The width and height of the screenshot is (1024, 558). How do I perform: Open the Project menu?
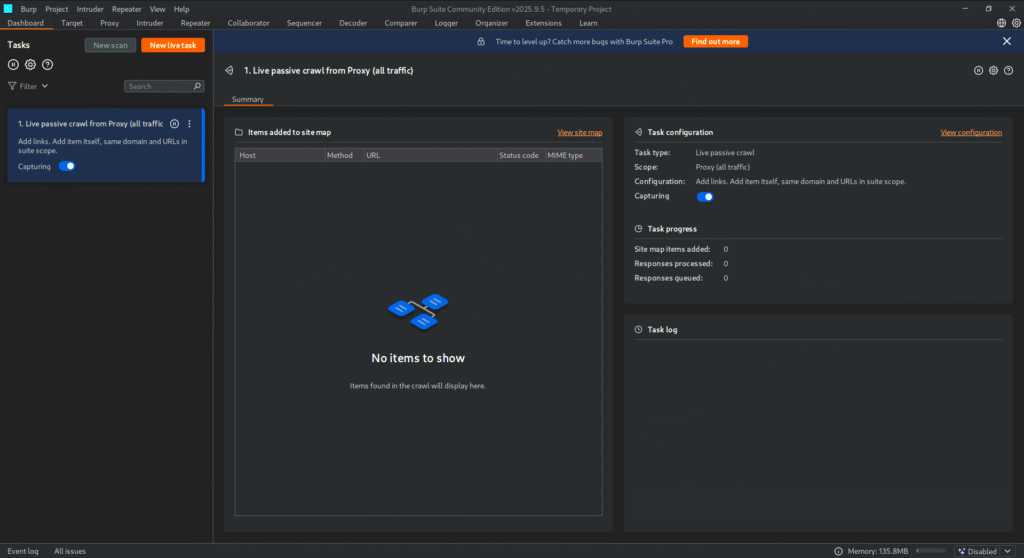pyautogui.click(x=57, y=9)
